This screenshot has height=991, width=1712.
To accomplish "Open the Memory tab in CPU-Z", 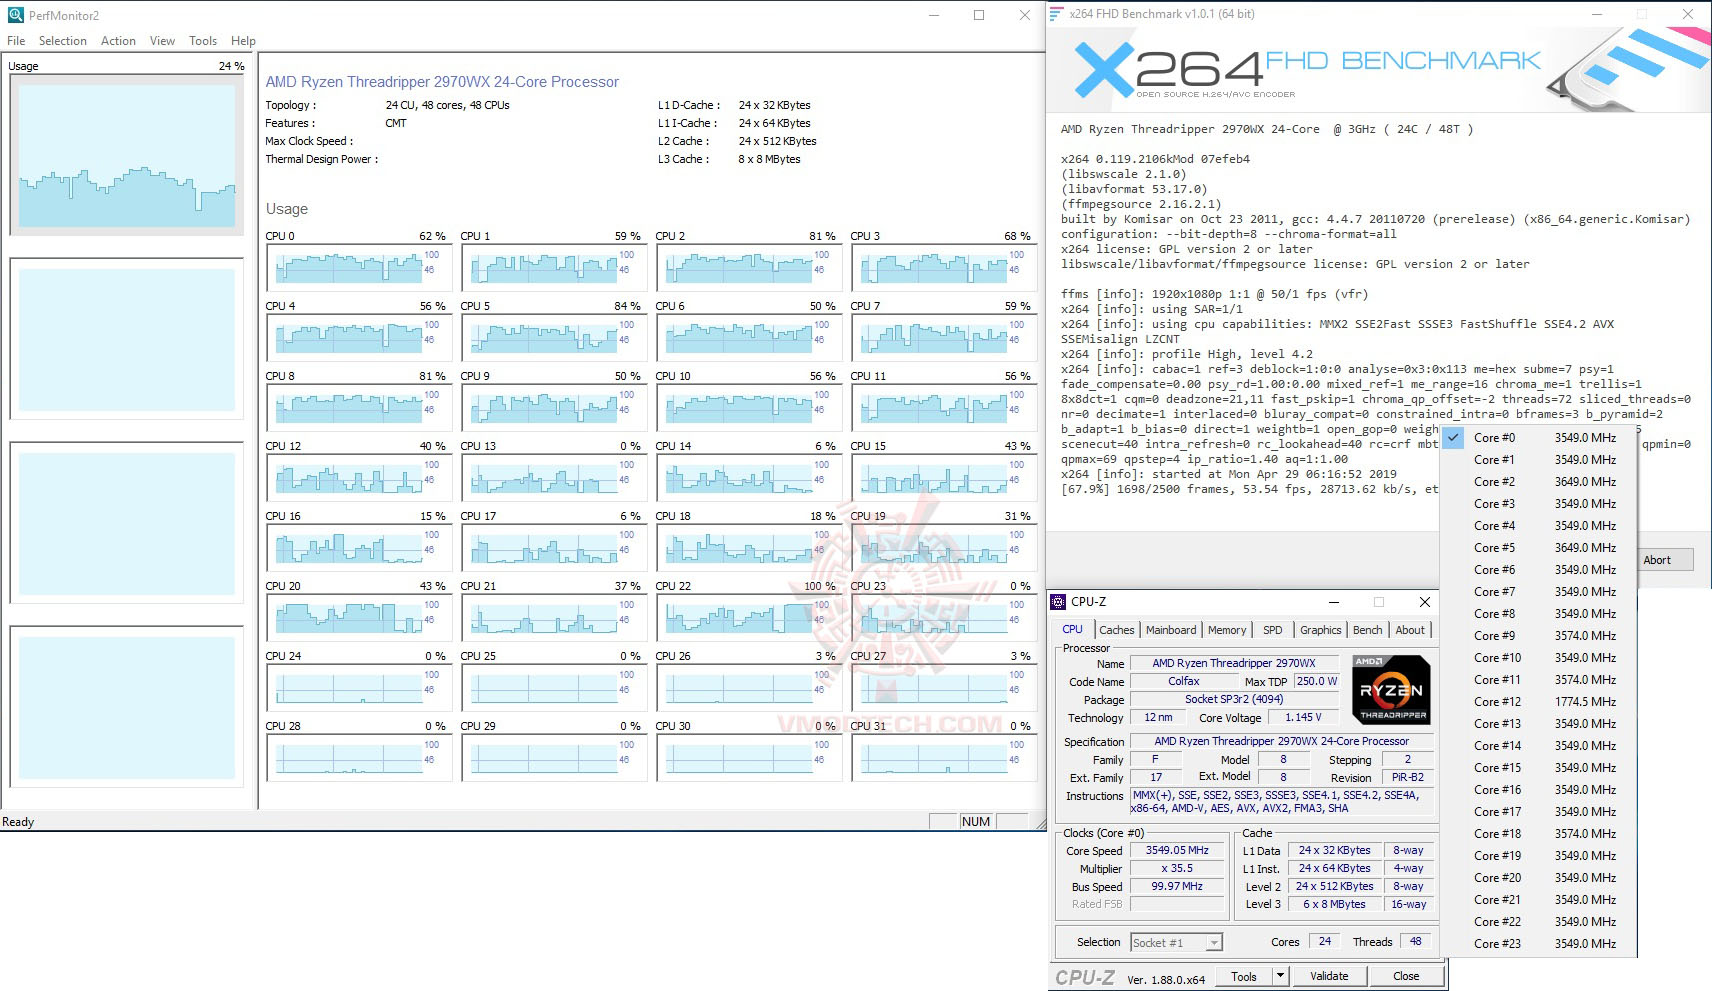I will point(1227,630).
